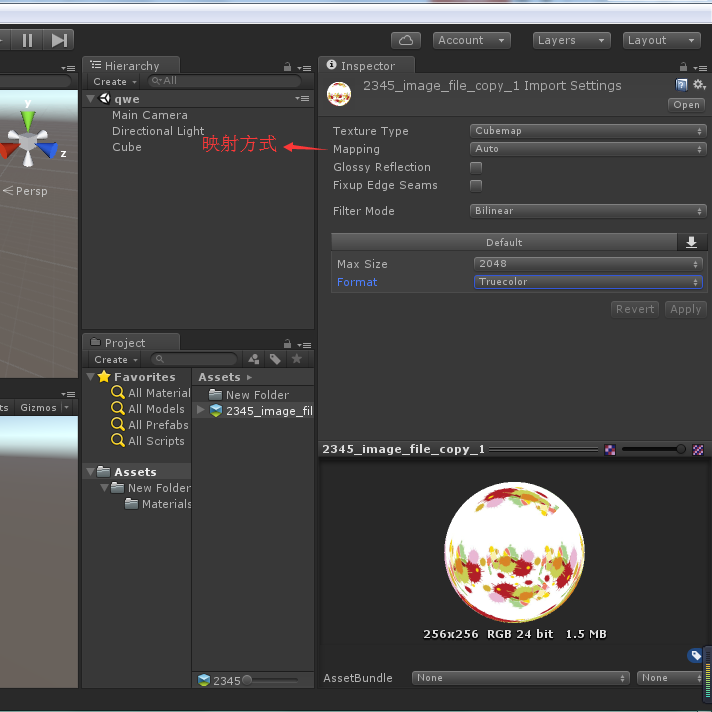
Task: Enable Glossy Reflection checkbox
Action: [x=476, y=167]
